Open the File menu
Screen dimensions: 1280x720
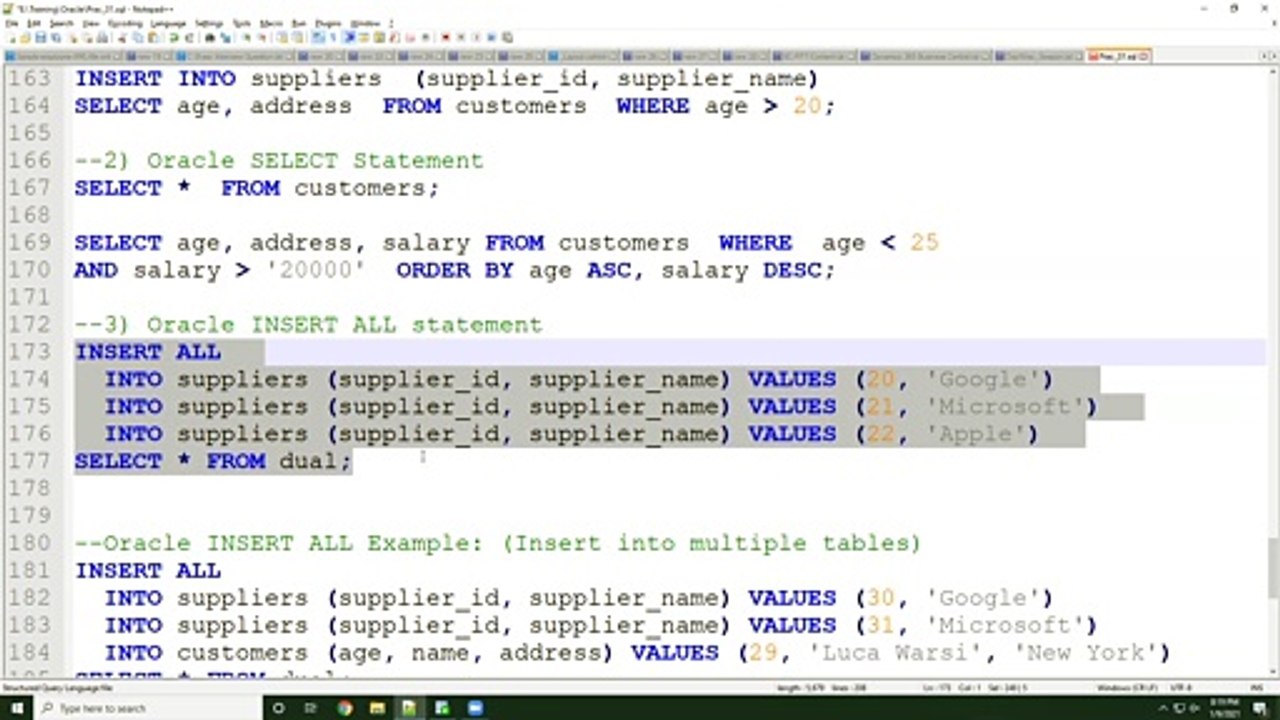12,23
